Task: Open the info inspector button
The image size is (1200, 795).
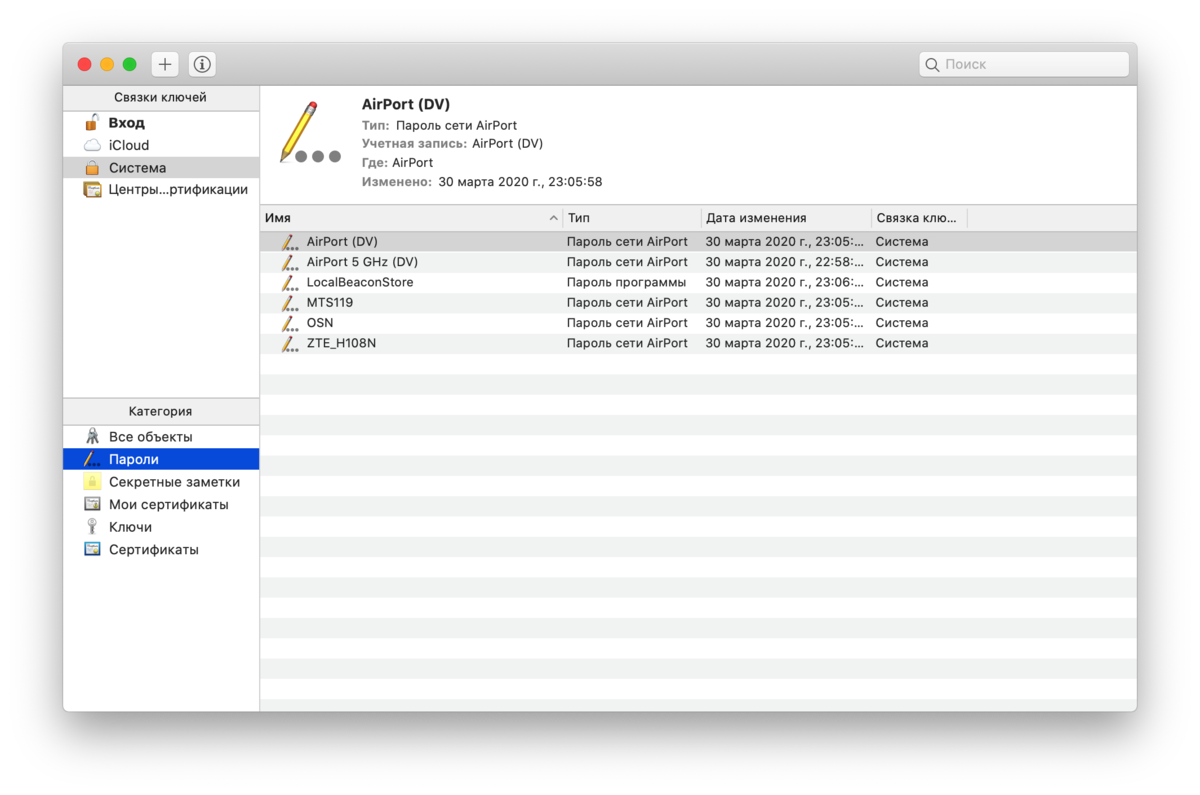Action: tap(202, 64)
